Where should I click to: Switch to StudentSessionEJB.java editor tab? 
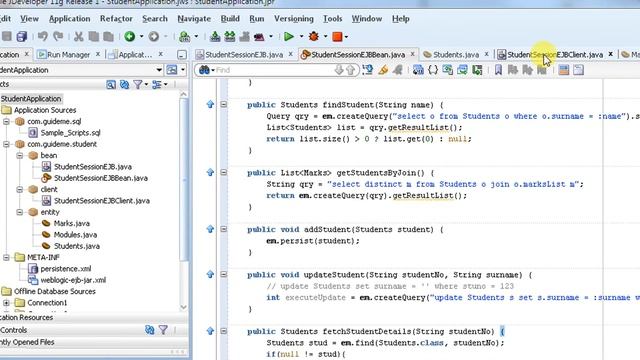(x=244, y=54)
